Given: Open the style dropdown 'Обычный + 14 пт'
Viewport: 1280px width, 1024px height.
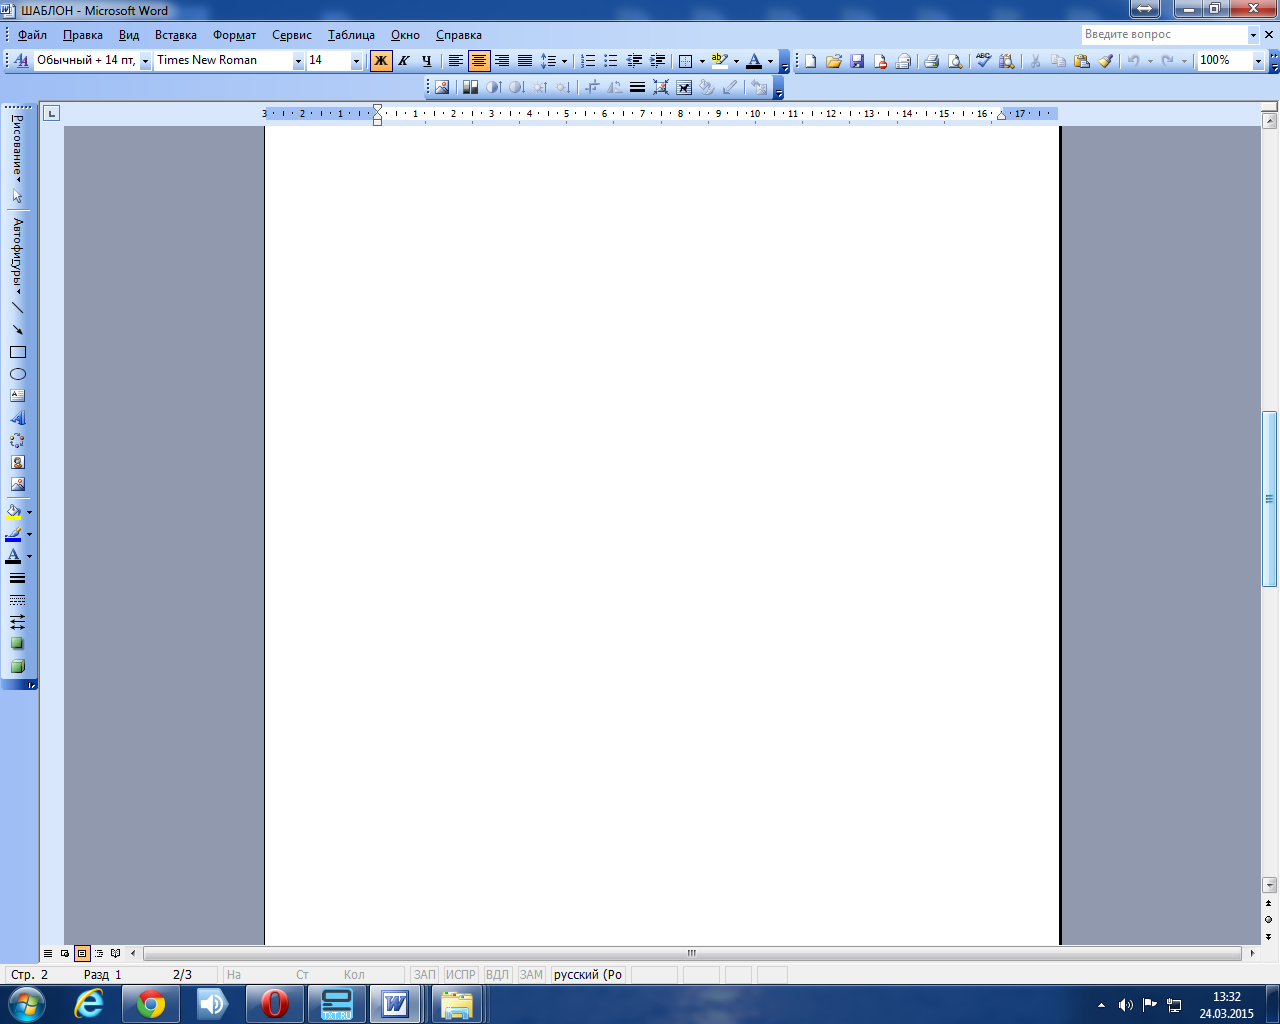Looking at the screenshot, I should point(145,61).
